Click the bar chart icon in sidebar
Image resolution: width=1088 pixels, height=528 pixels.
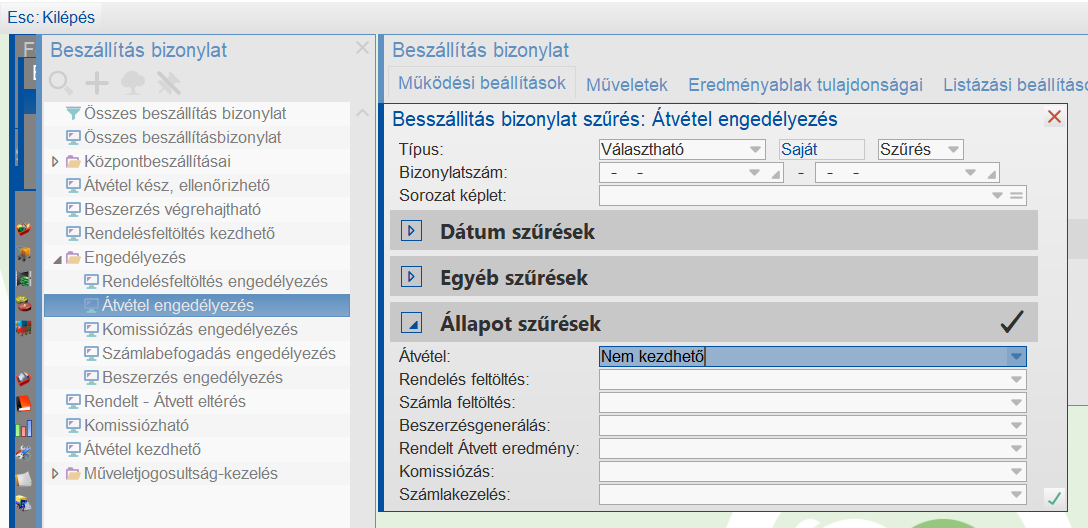tap(24, 428)
